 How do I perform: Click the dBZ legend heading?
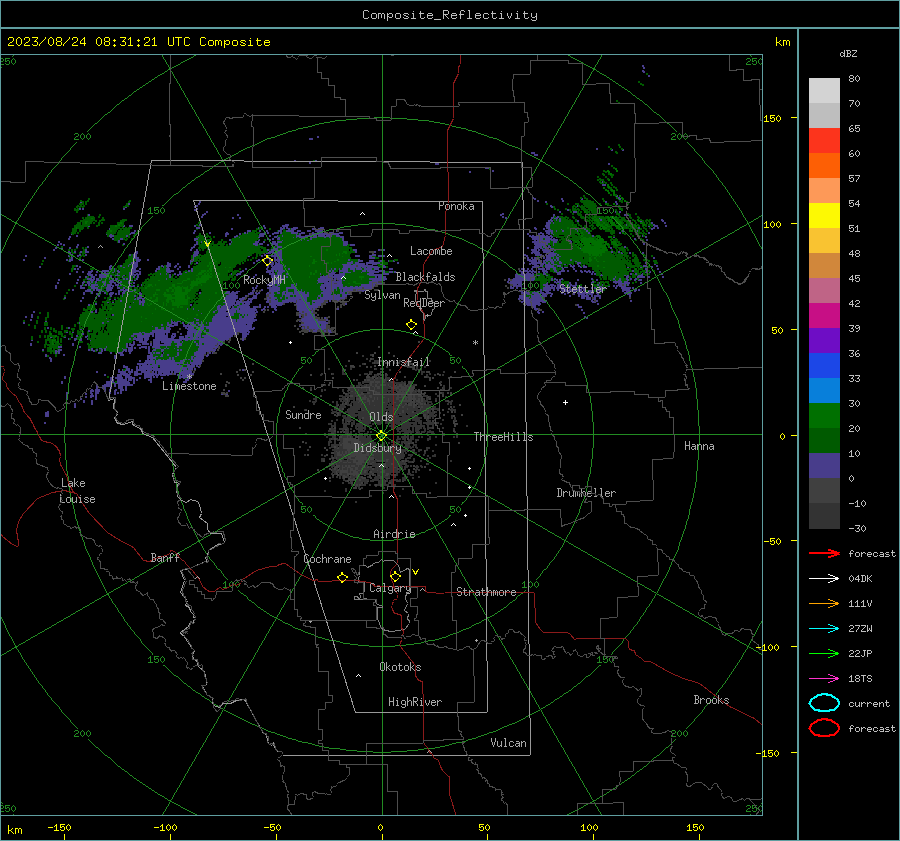[848, 54]
